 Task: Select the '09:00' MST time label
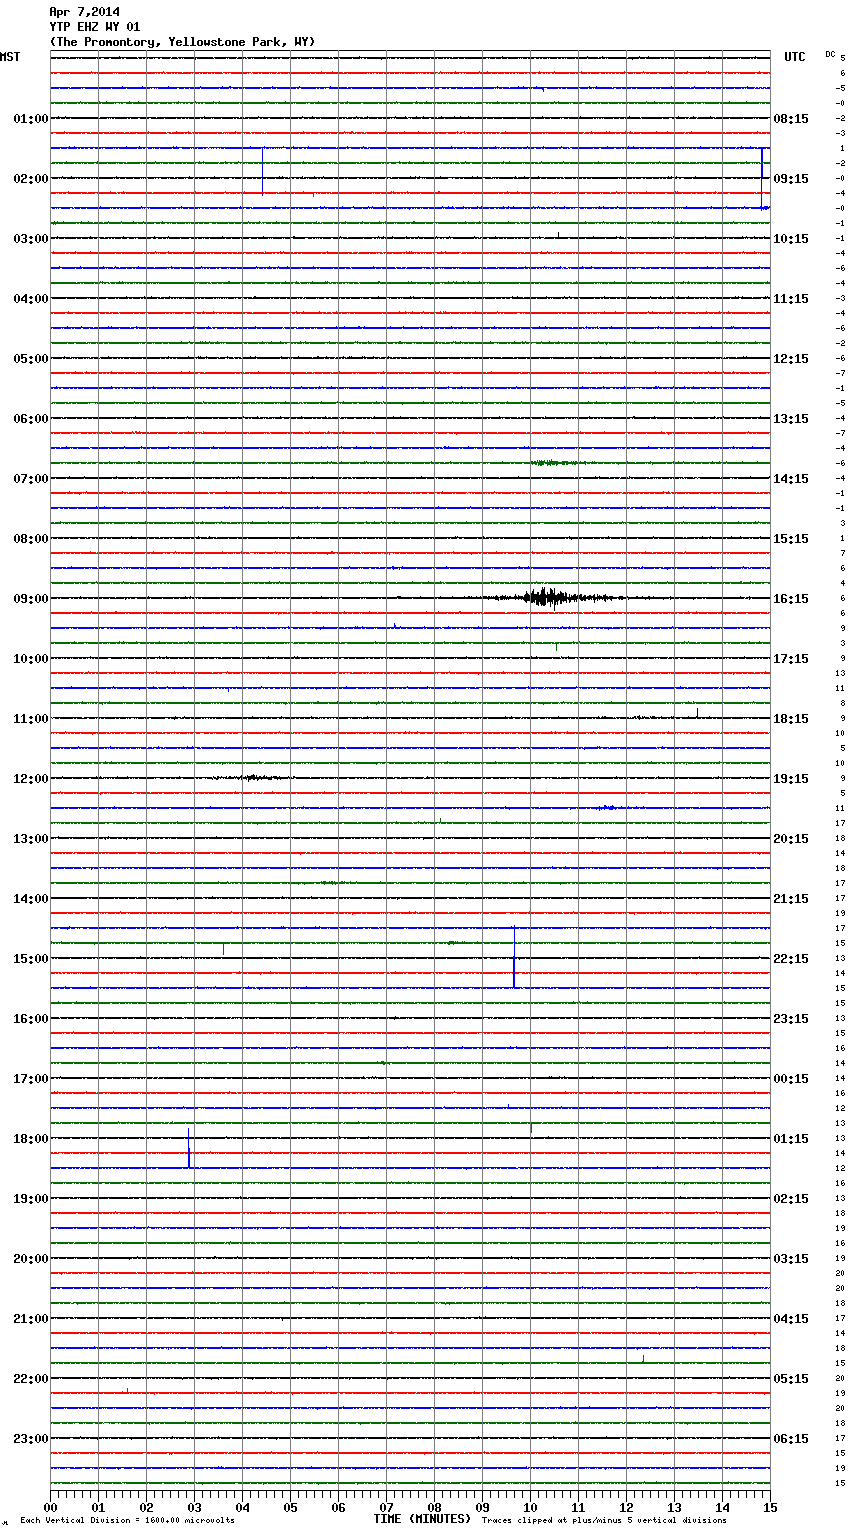click(30, 599)
